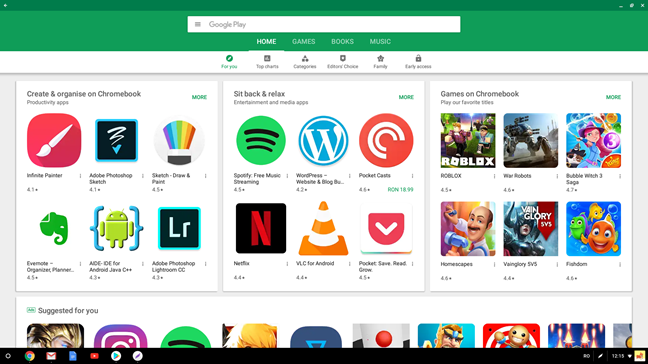The width and height of the screenshot is (648, 364).
Task: Click the Infinite Painter title text
Action: pos(44,176)
